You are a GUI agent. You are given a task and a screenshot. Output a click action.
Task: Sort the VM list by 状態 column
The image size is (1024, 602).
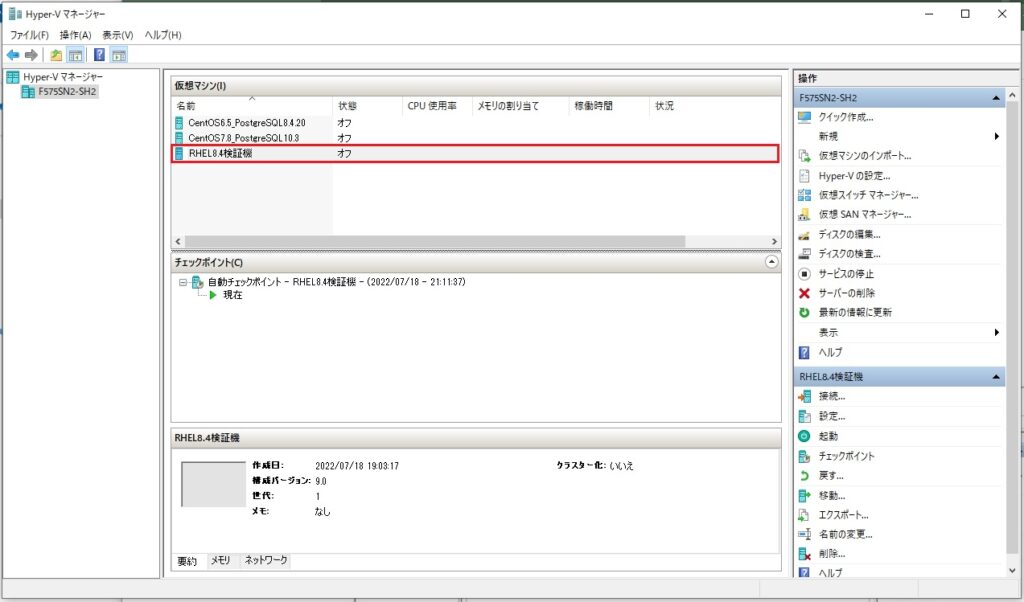[368, 106]
